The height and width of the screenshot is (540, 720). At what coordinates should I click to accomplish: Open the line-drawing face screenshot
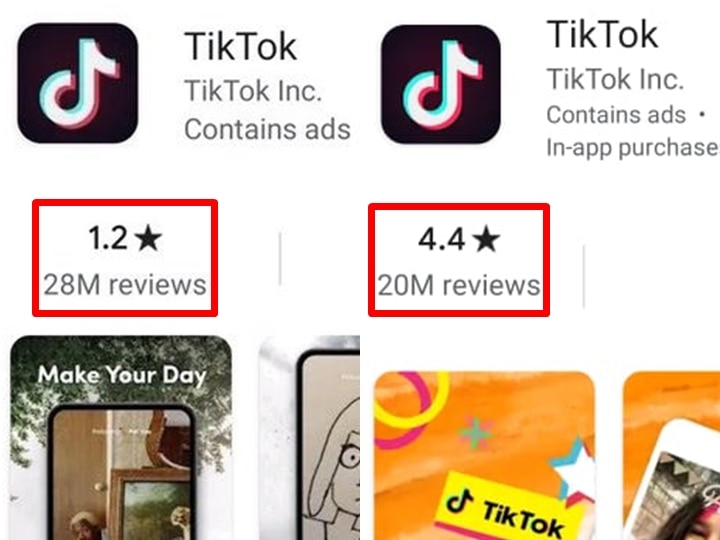pos(309,438)
